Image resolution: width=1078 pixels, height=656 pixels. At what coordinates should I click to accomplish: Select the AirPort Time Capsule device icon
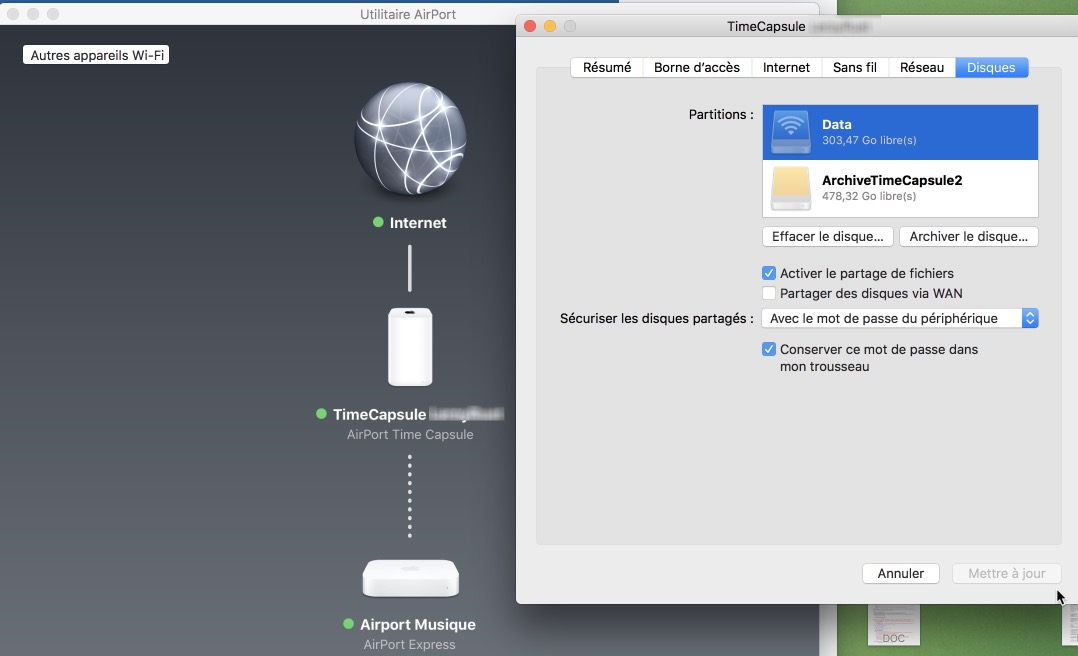[410, 347]
